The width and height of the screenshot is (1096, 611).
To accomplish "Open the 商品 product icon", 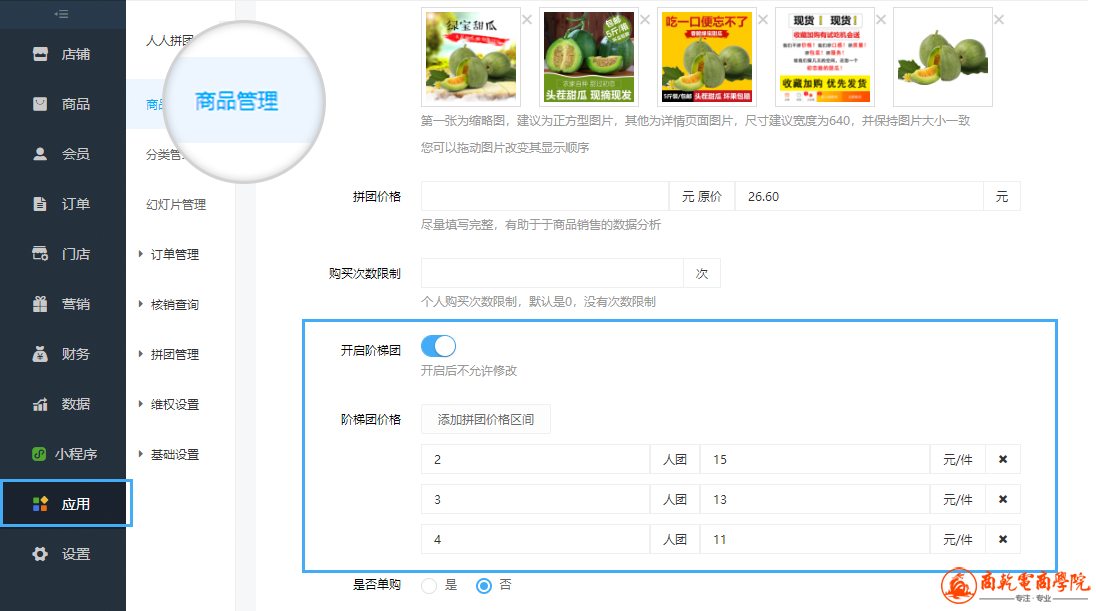I will pos(41,104).
